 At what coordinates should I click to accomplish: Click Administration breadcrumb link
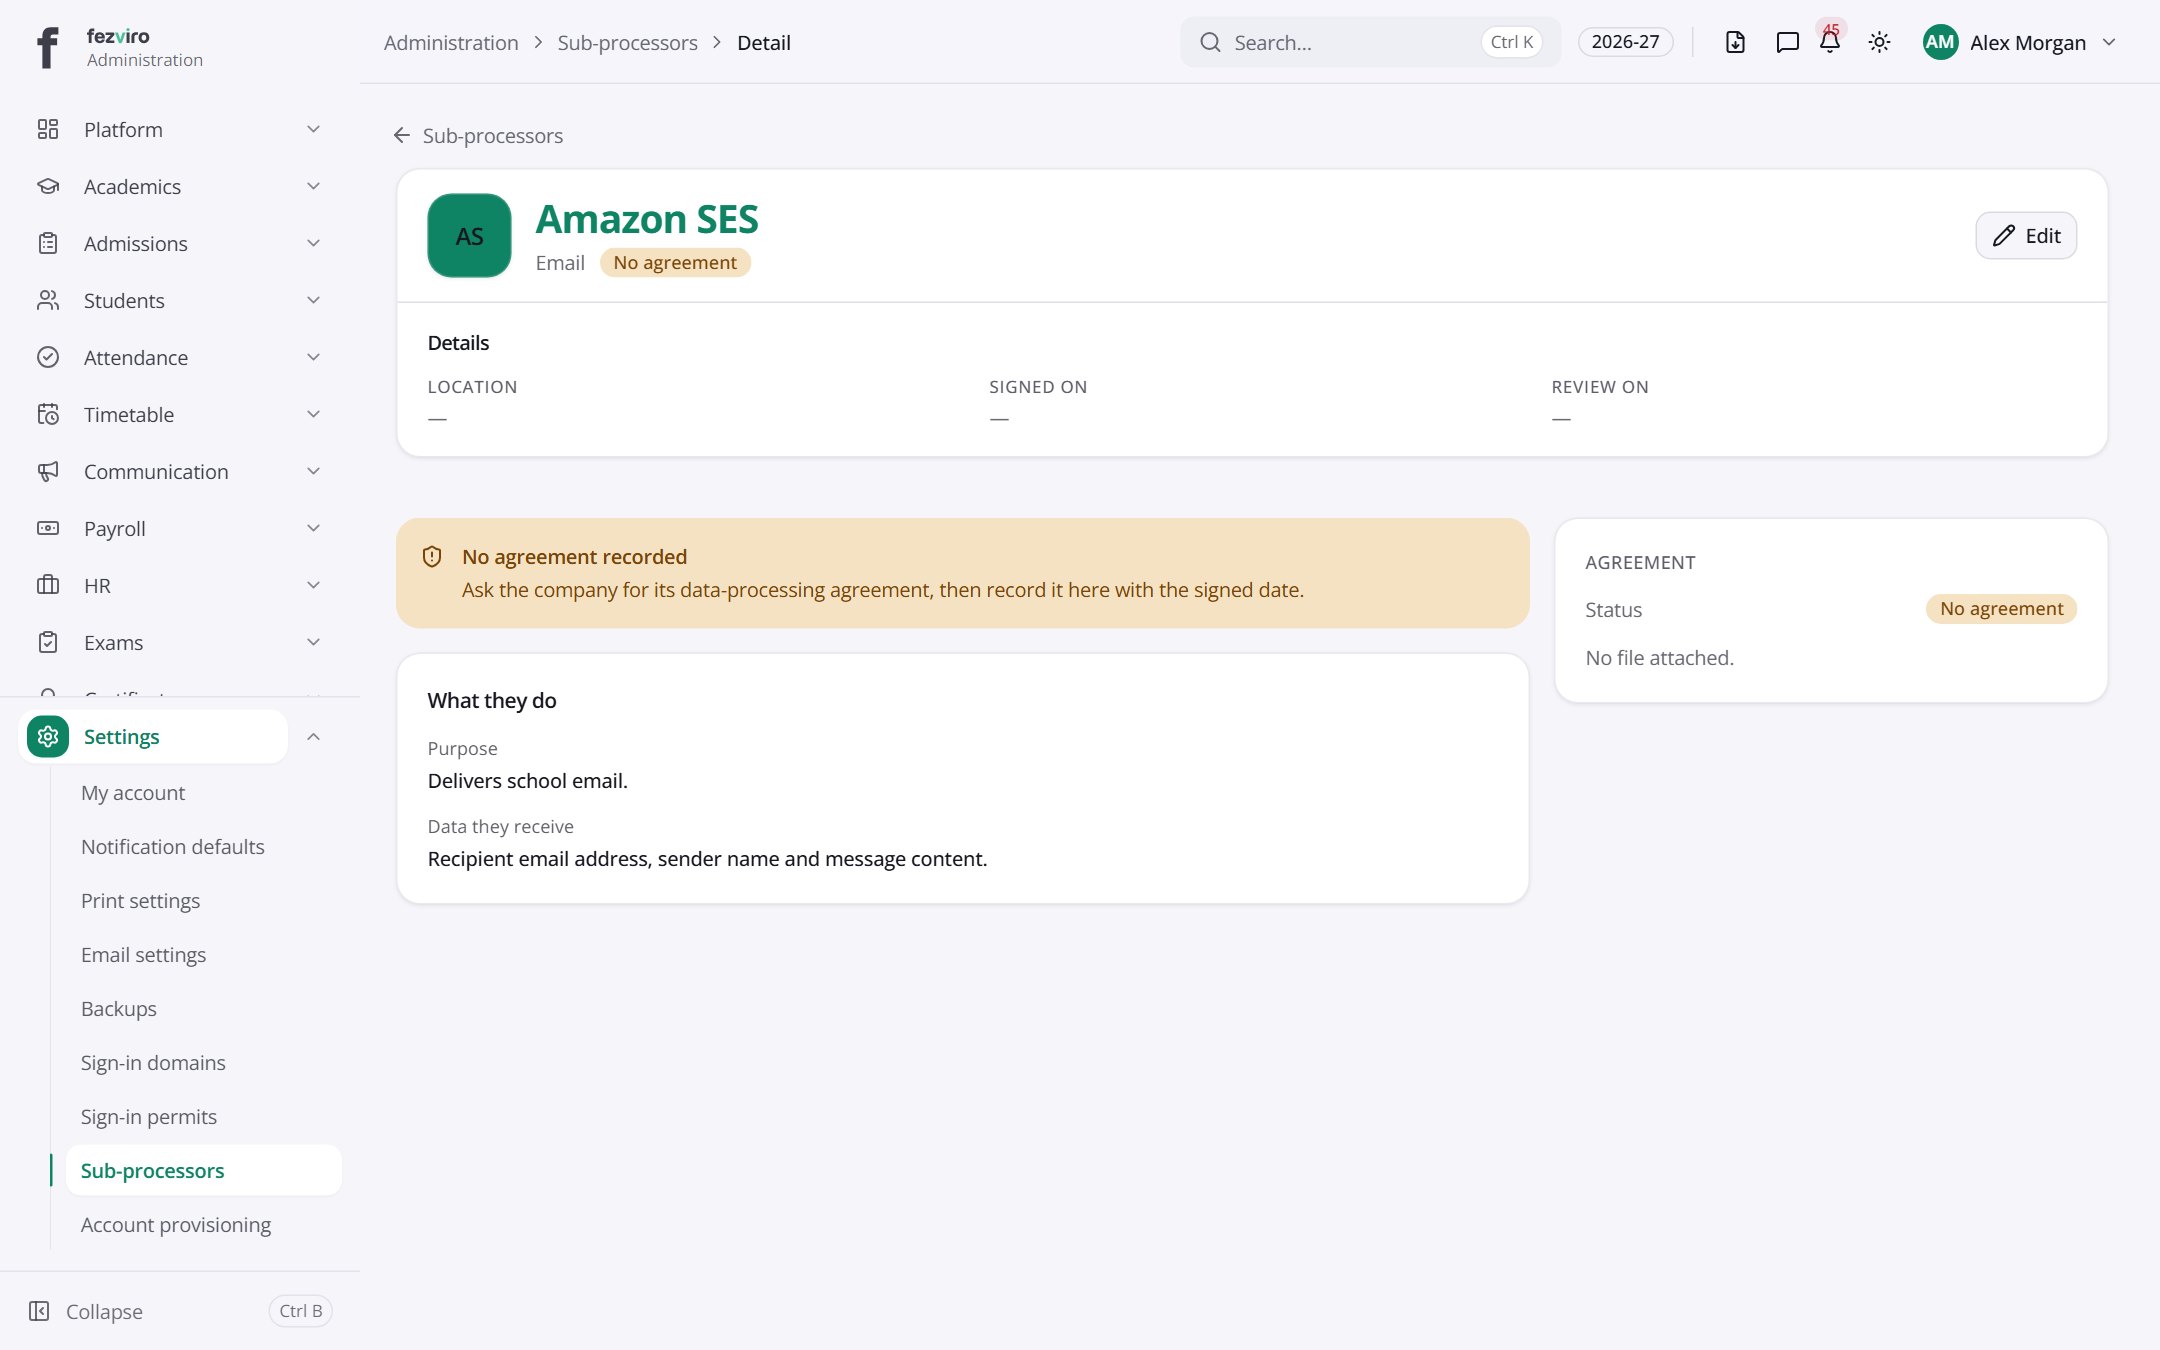coord(451,43)
